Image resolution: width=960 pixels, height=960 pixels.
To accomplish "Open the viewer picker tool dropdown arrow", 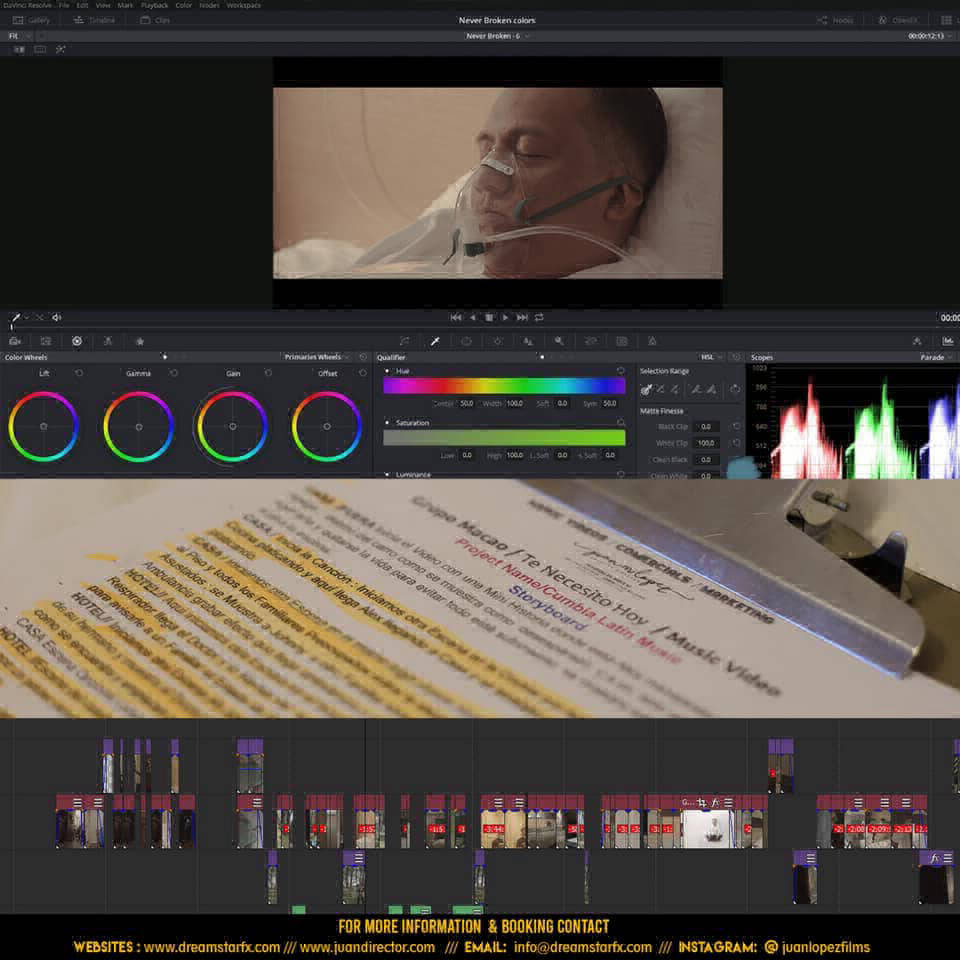I will pos(26,317).
